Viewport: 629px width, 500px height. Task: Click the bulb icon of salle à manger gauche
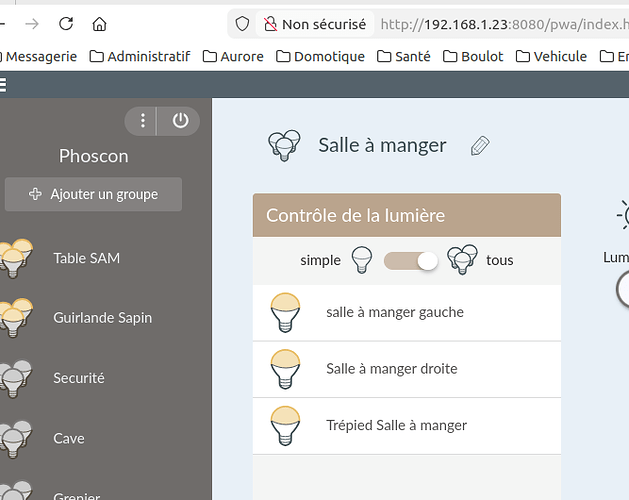coord(286,313)
